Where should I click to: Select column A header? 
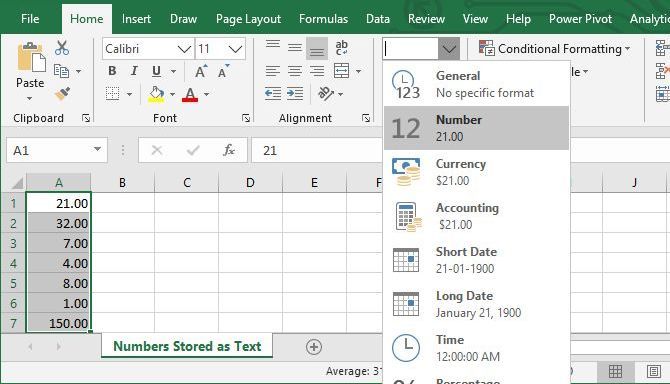pyautogui.click(x=59, y=183)
